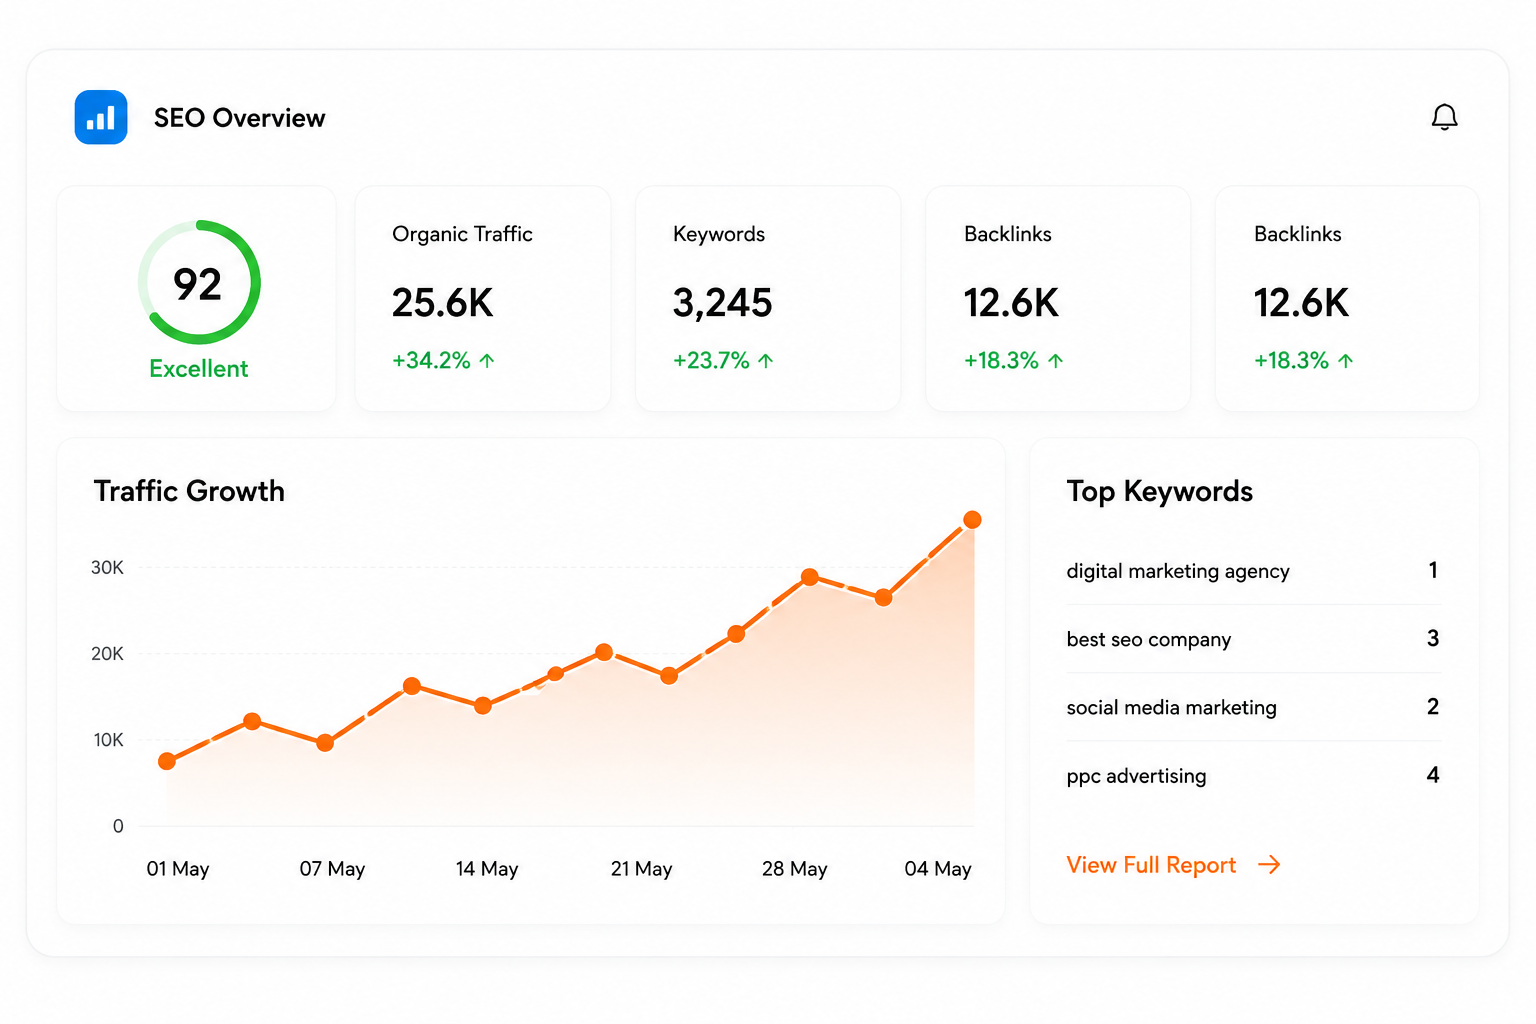Screen dimensions: 1536x1024
Task: Click the SEO Overview title
Action: tap(240, 118)
